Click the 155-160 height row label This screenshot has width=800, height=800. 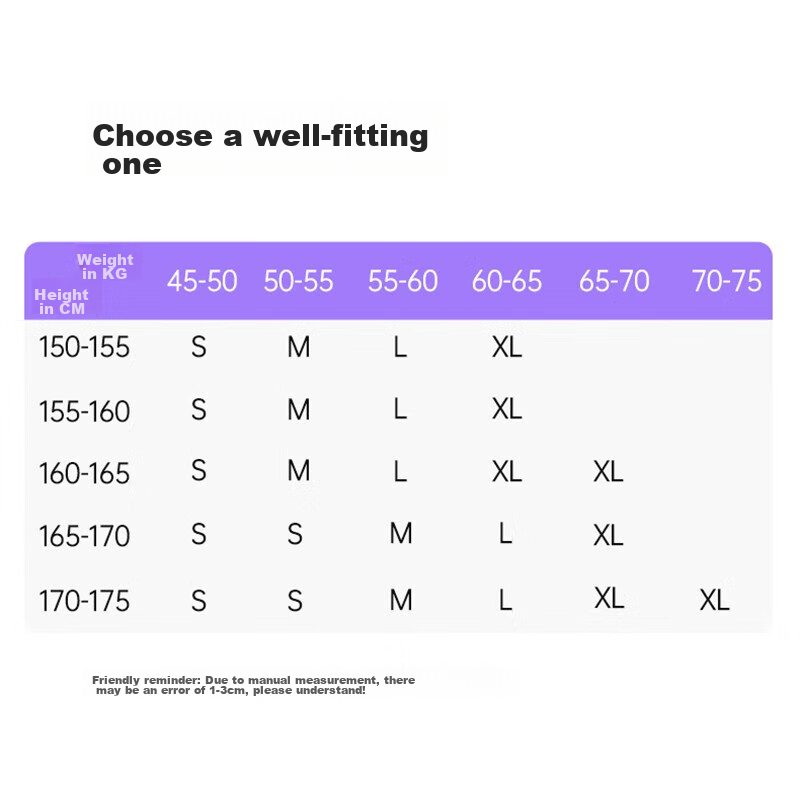[84, 411]
